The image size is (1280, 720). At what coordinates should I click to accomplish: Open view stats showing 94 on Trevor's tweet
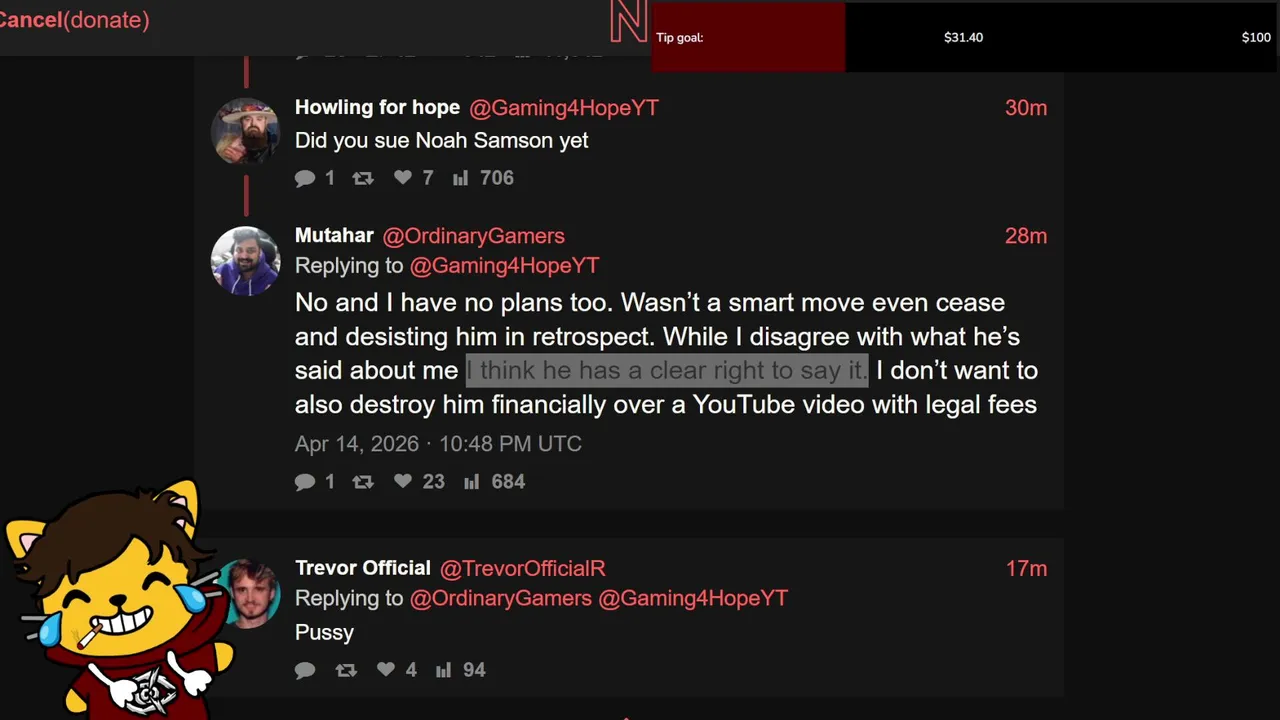click(443, 670)
